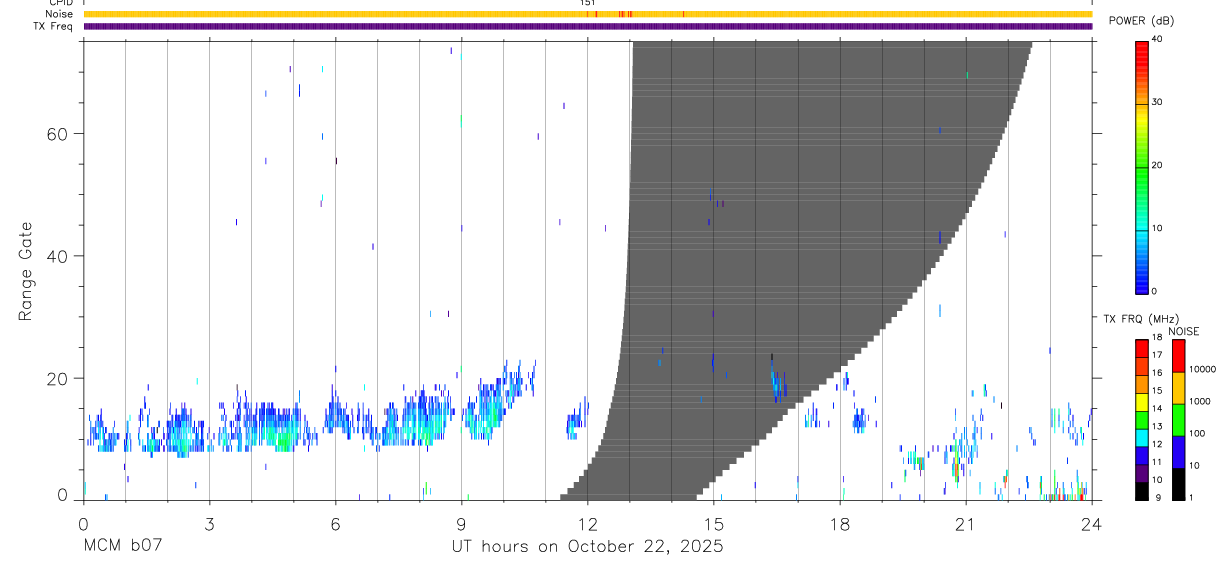Click the yellow segment of the NOISE legend
Viewport: 1228px width, 567px height.
tap(1177, 388)
